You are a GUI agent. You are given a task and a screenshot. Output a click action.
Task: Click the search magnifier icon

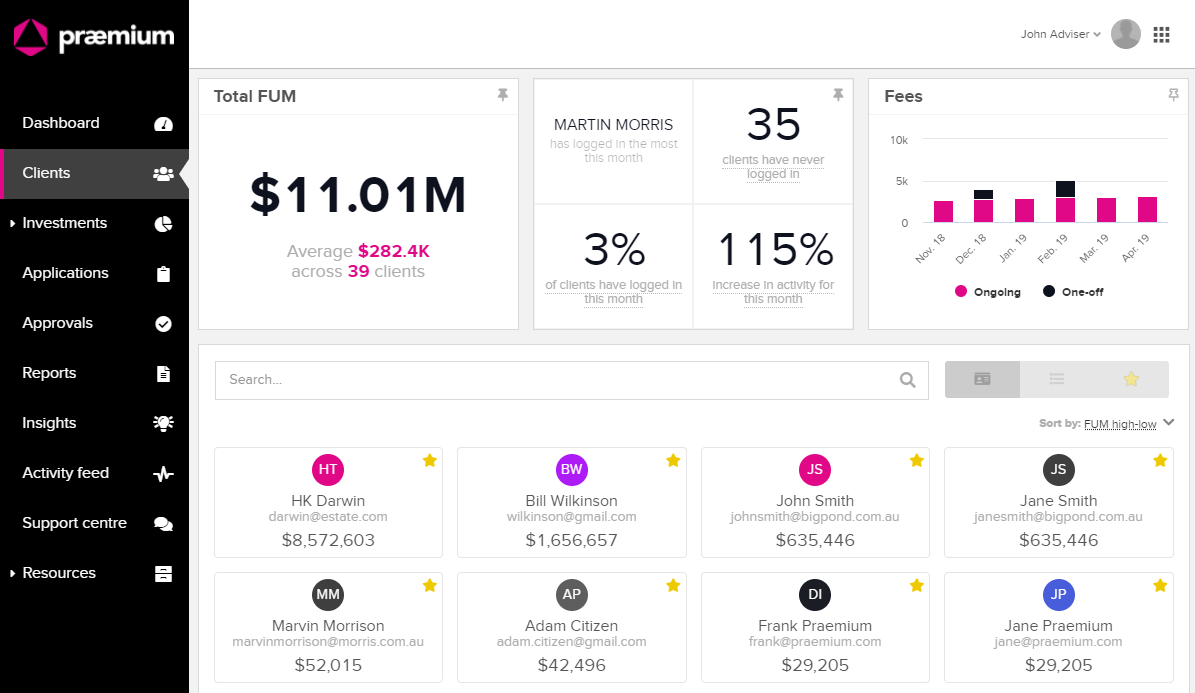pyautogui.click(x=907, y=380)
